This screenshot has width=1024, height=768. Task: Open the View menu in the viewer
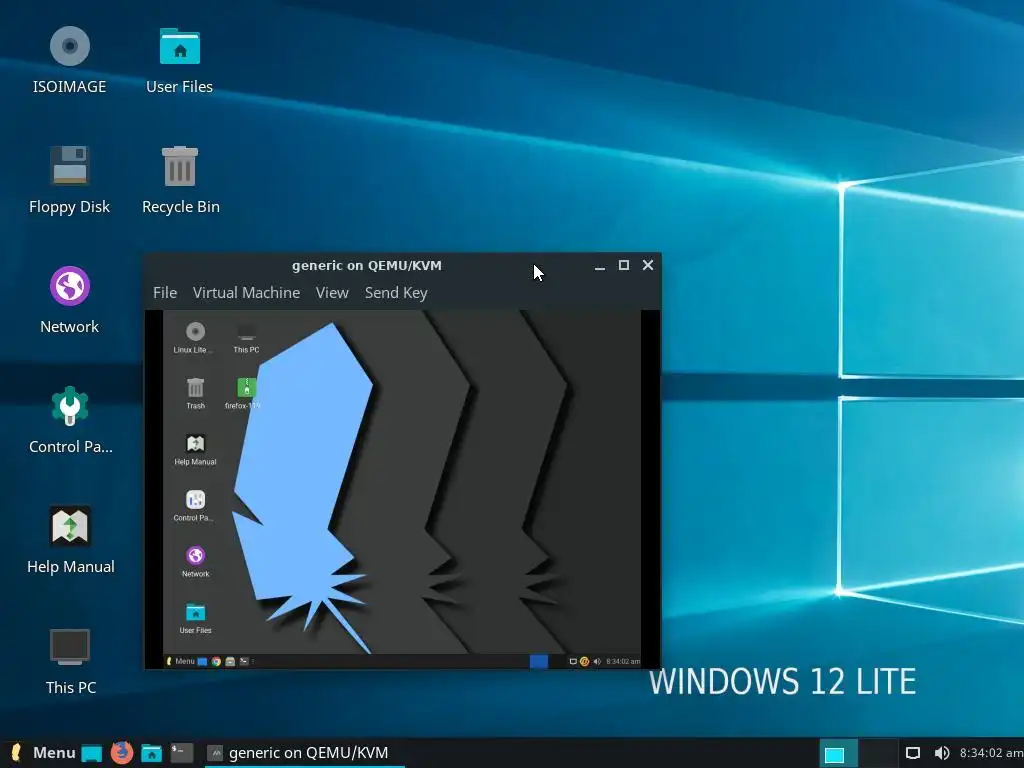pos(332,293)
